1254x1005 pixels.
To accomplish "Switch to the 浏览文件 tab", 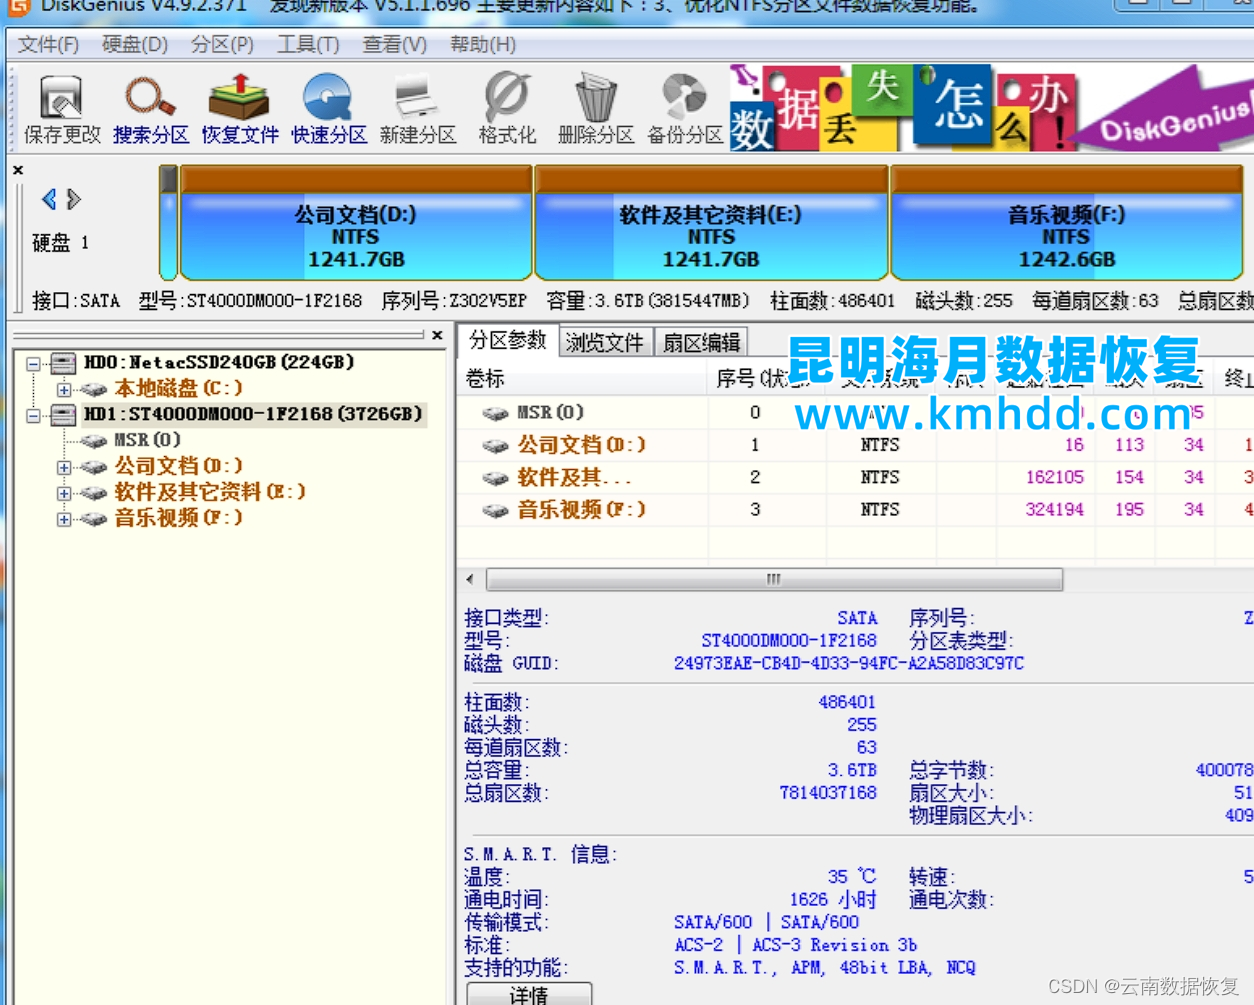I will [605, 342].
